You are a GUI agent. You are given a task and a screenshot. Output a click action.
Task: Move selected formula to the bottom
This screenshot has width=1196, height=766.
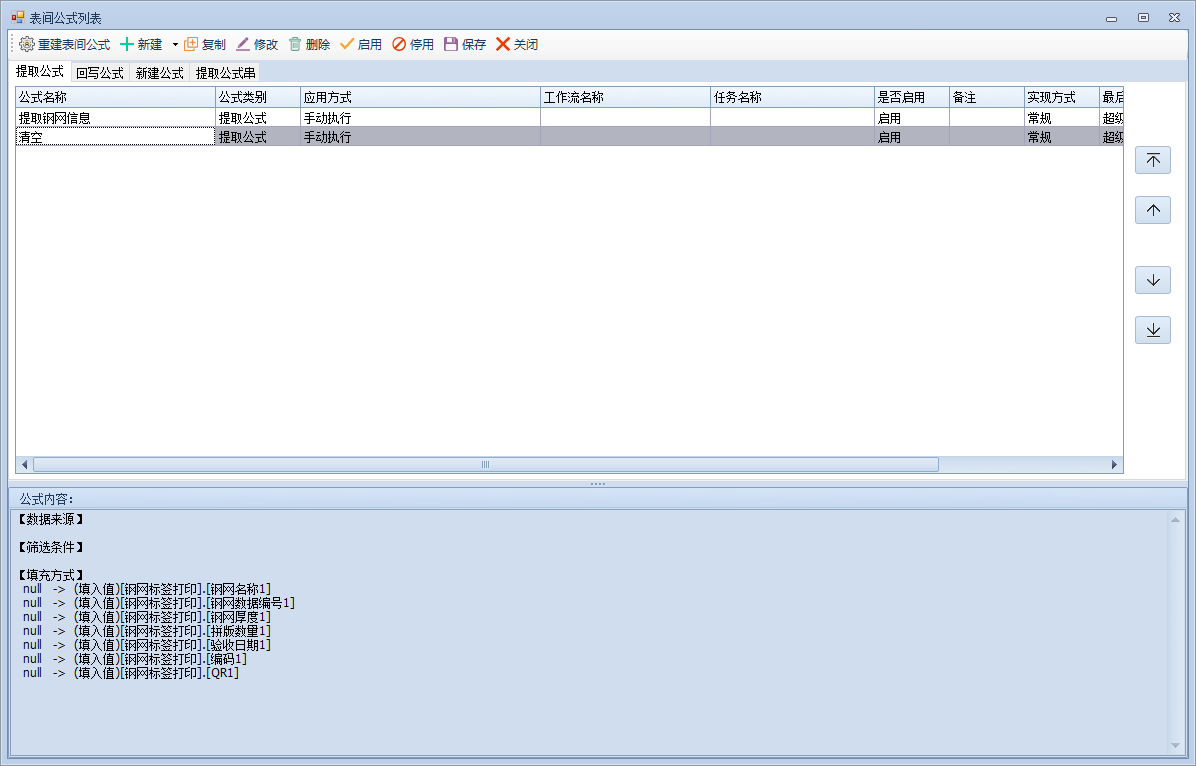1152,330
